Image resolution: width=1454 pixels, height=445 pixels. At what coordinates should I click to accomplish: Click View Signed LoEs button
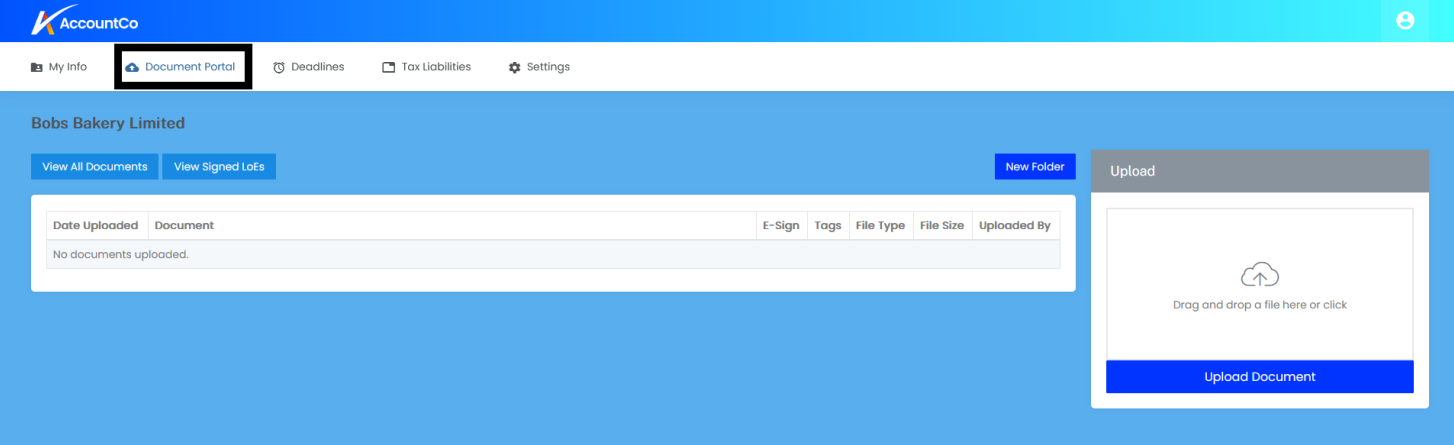click(x=219, y=167)
